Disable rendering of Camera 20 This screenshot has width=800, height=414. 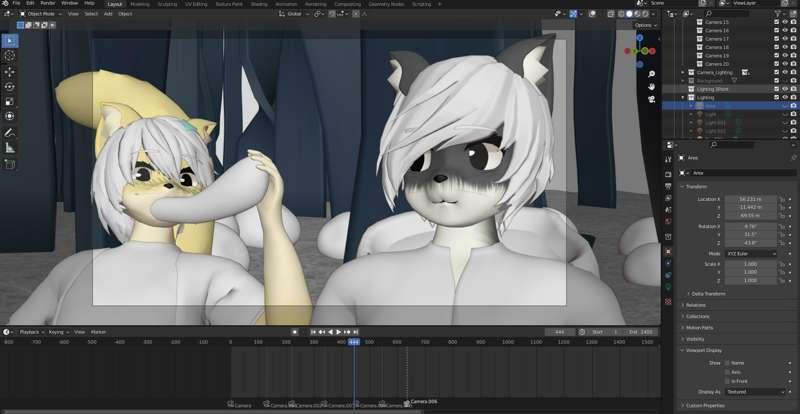(x=793, y=64)
